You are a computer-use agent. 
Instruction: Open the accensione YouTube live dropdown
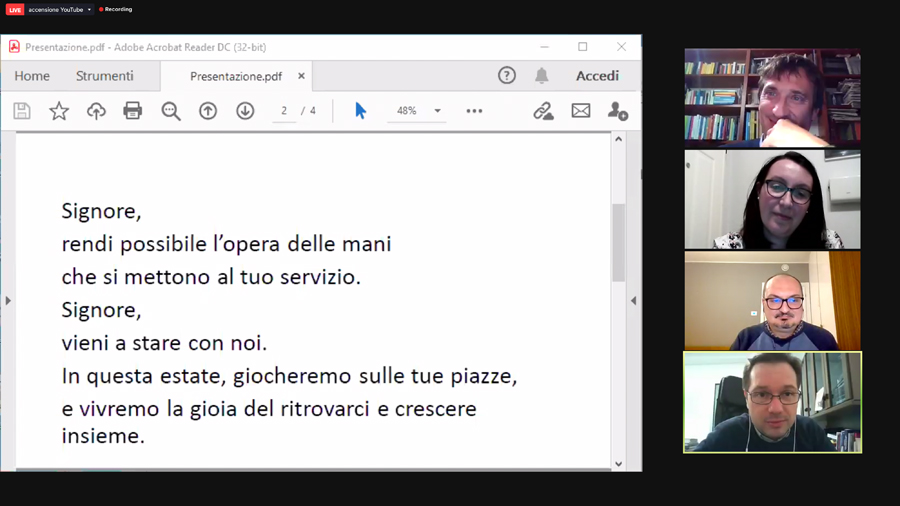(x=89, y=10)
